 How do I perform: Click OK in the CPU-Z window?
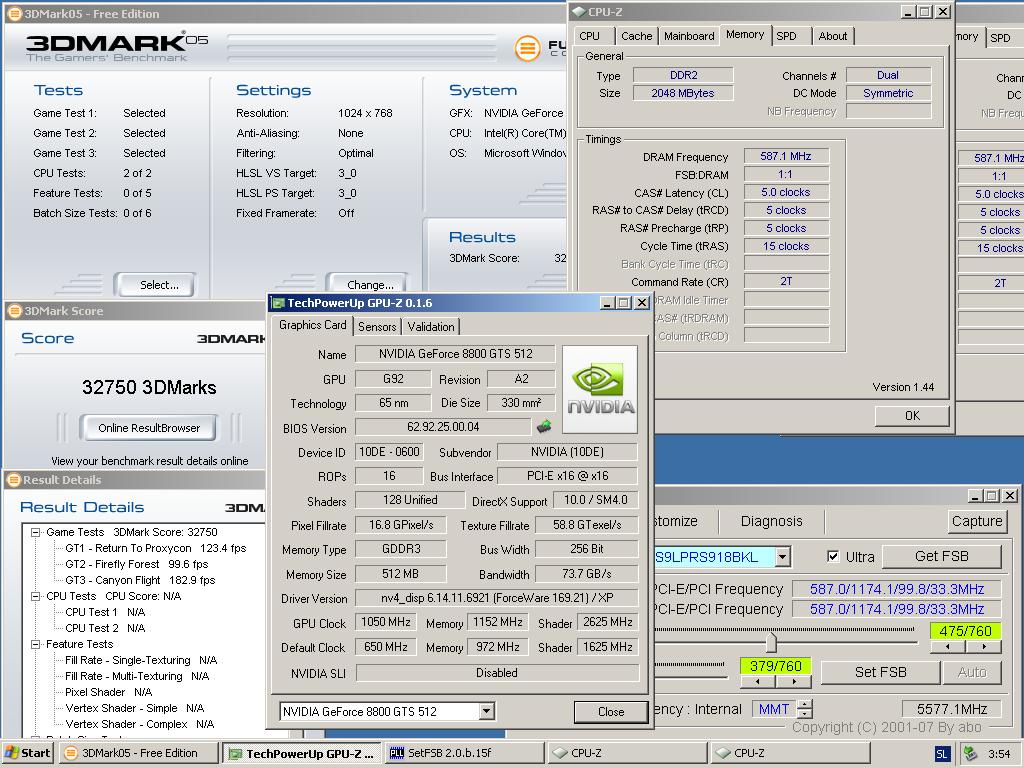pos(912,415)
